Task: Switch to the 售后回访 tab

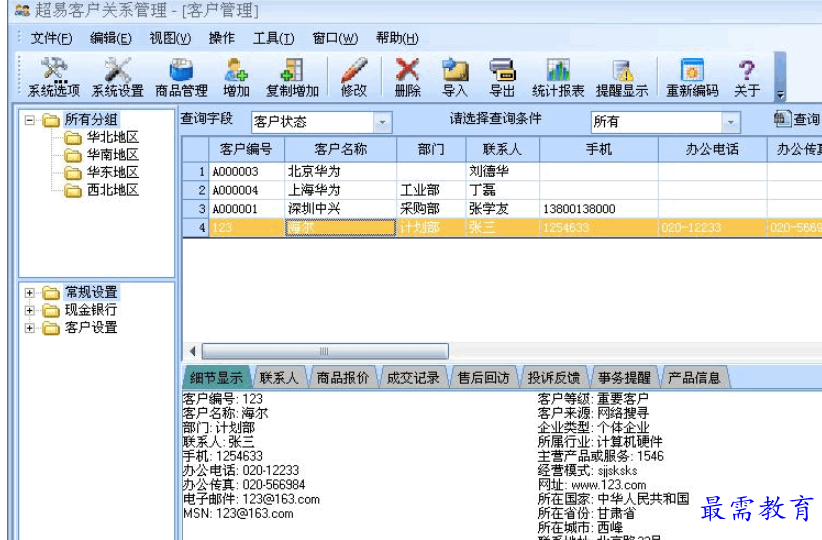Action: [x=483, y=377]
